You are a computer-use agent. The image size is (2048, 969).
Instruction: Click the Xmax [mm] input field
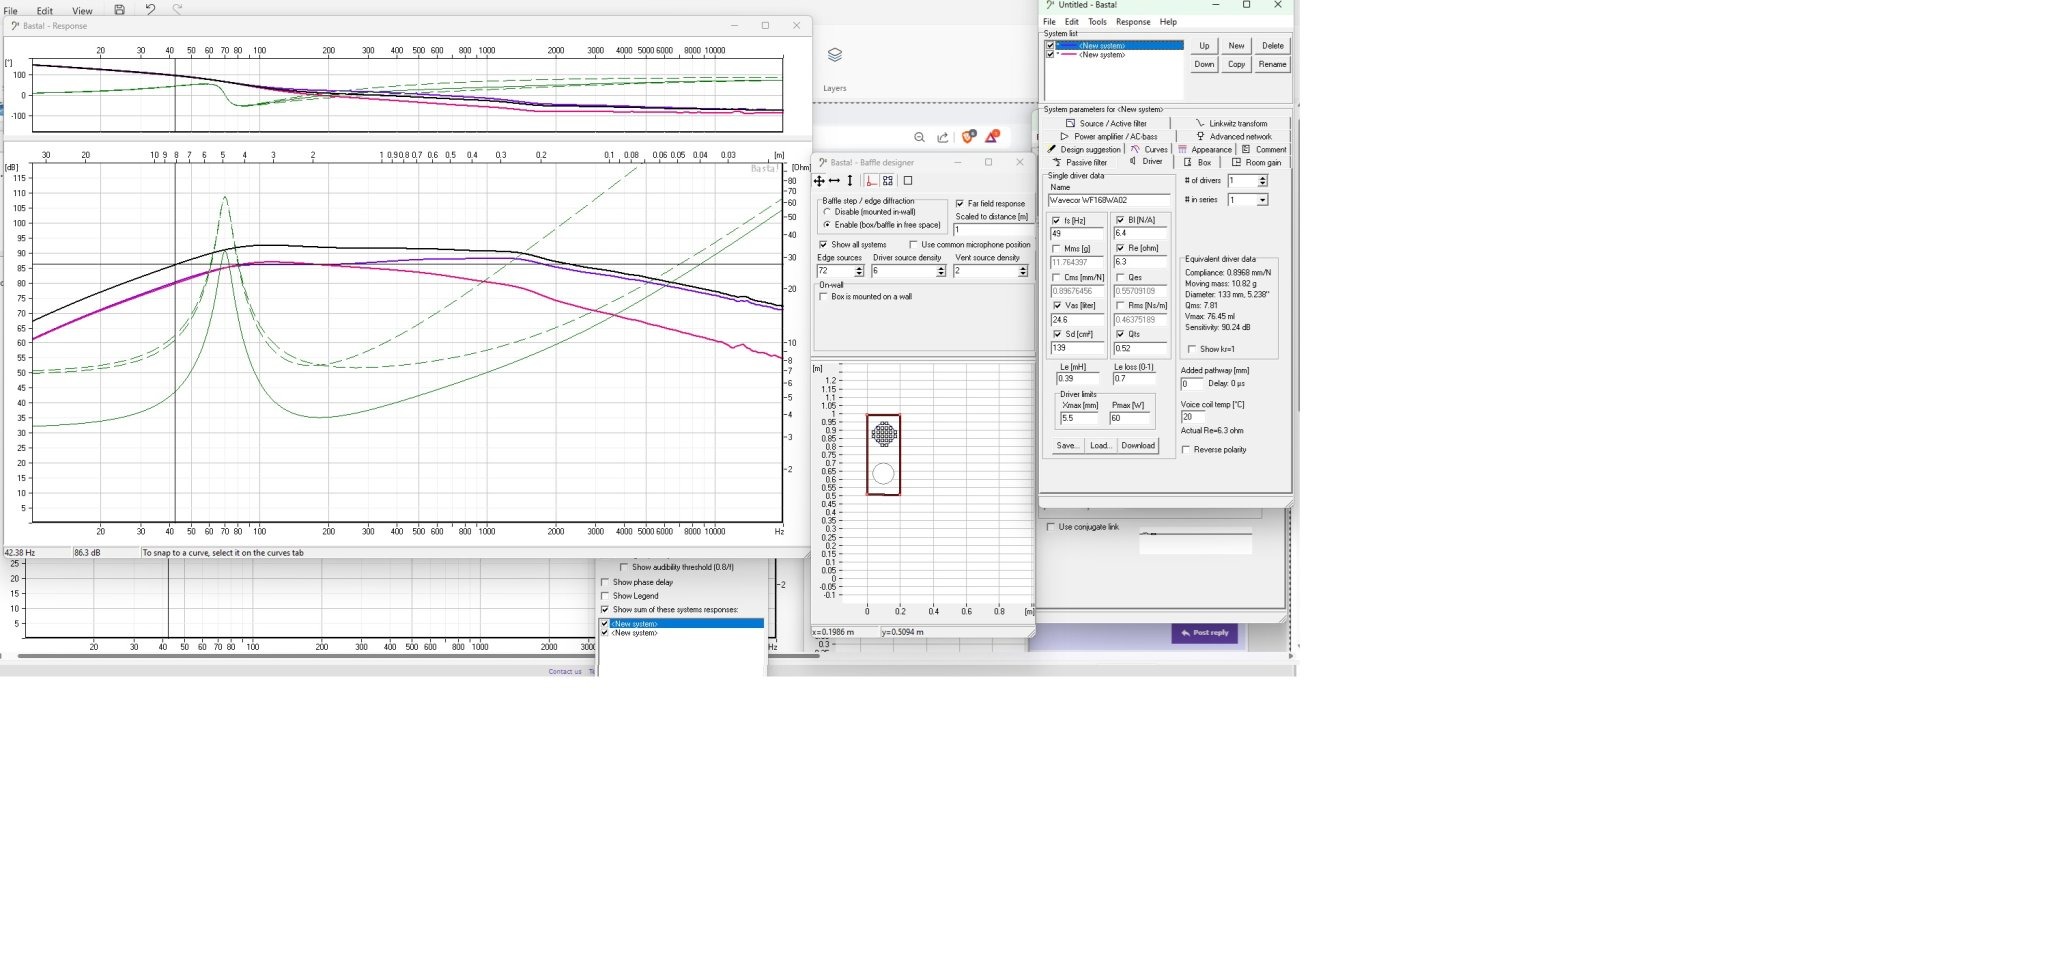tap(1080, 418)
